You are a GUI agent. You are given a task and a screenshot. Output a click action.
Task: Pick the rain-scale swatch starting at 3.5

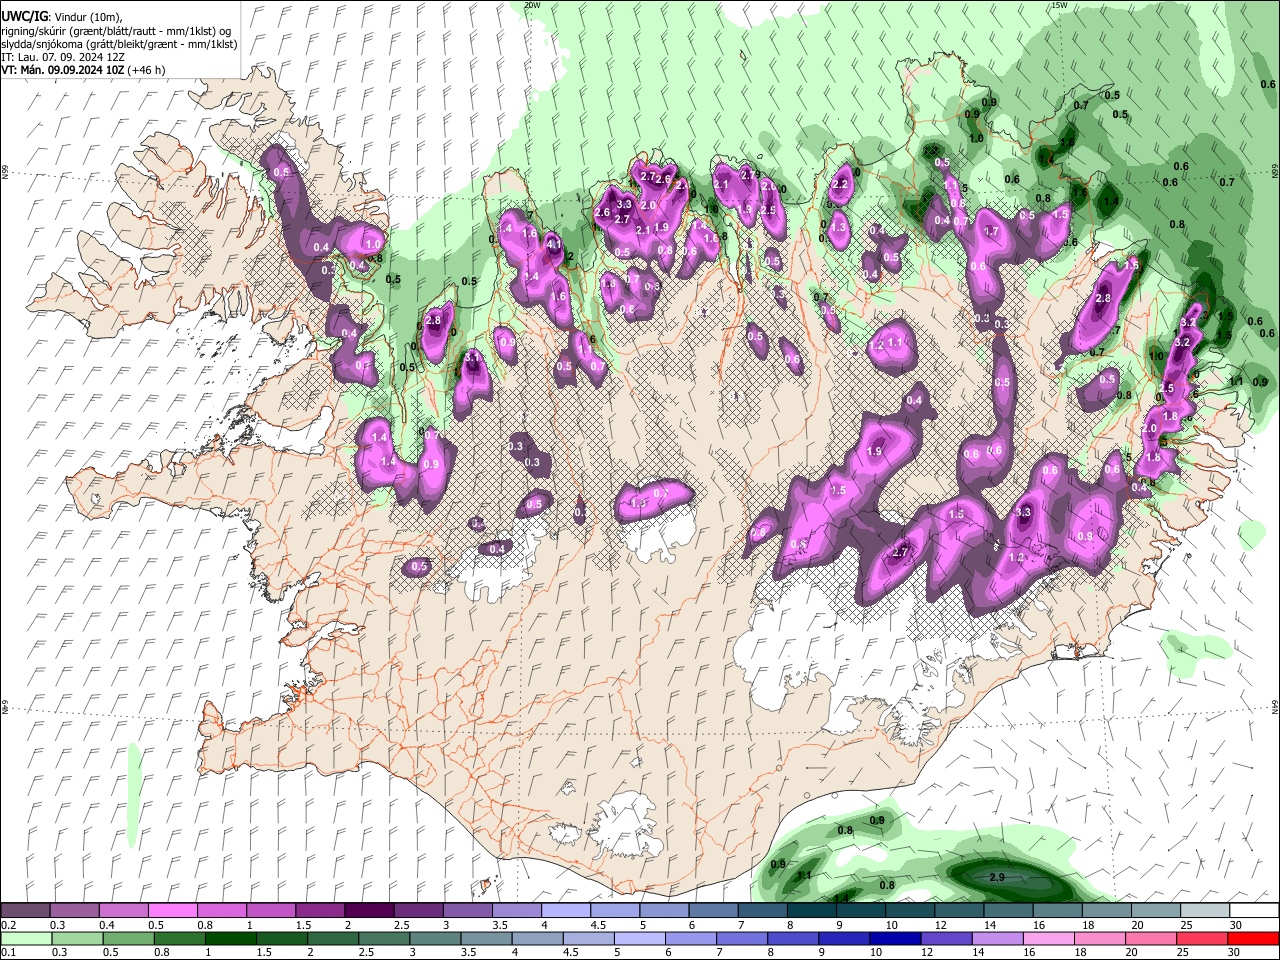tap(486, 938)
